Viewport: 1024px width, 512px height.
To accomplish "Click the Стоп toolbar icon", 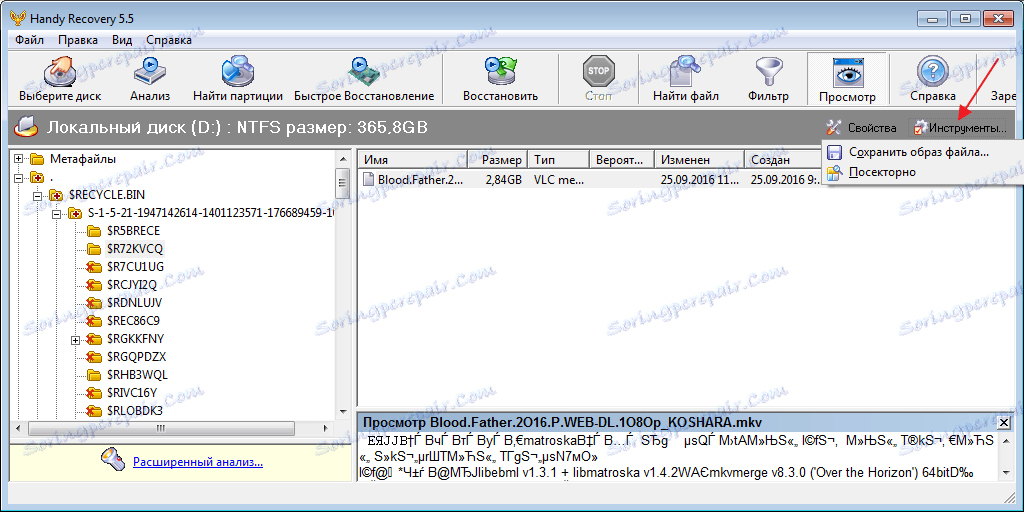I will point(598,80).
